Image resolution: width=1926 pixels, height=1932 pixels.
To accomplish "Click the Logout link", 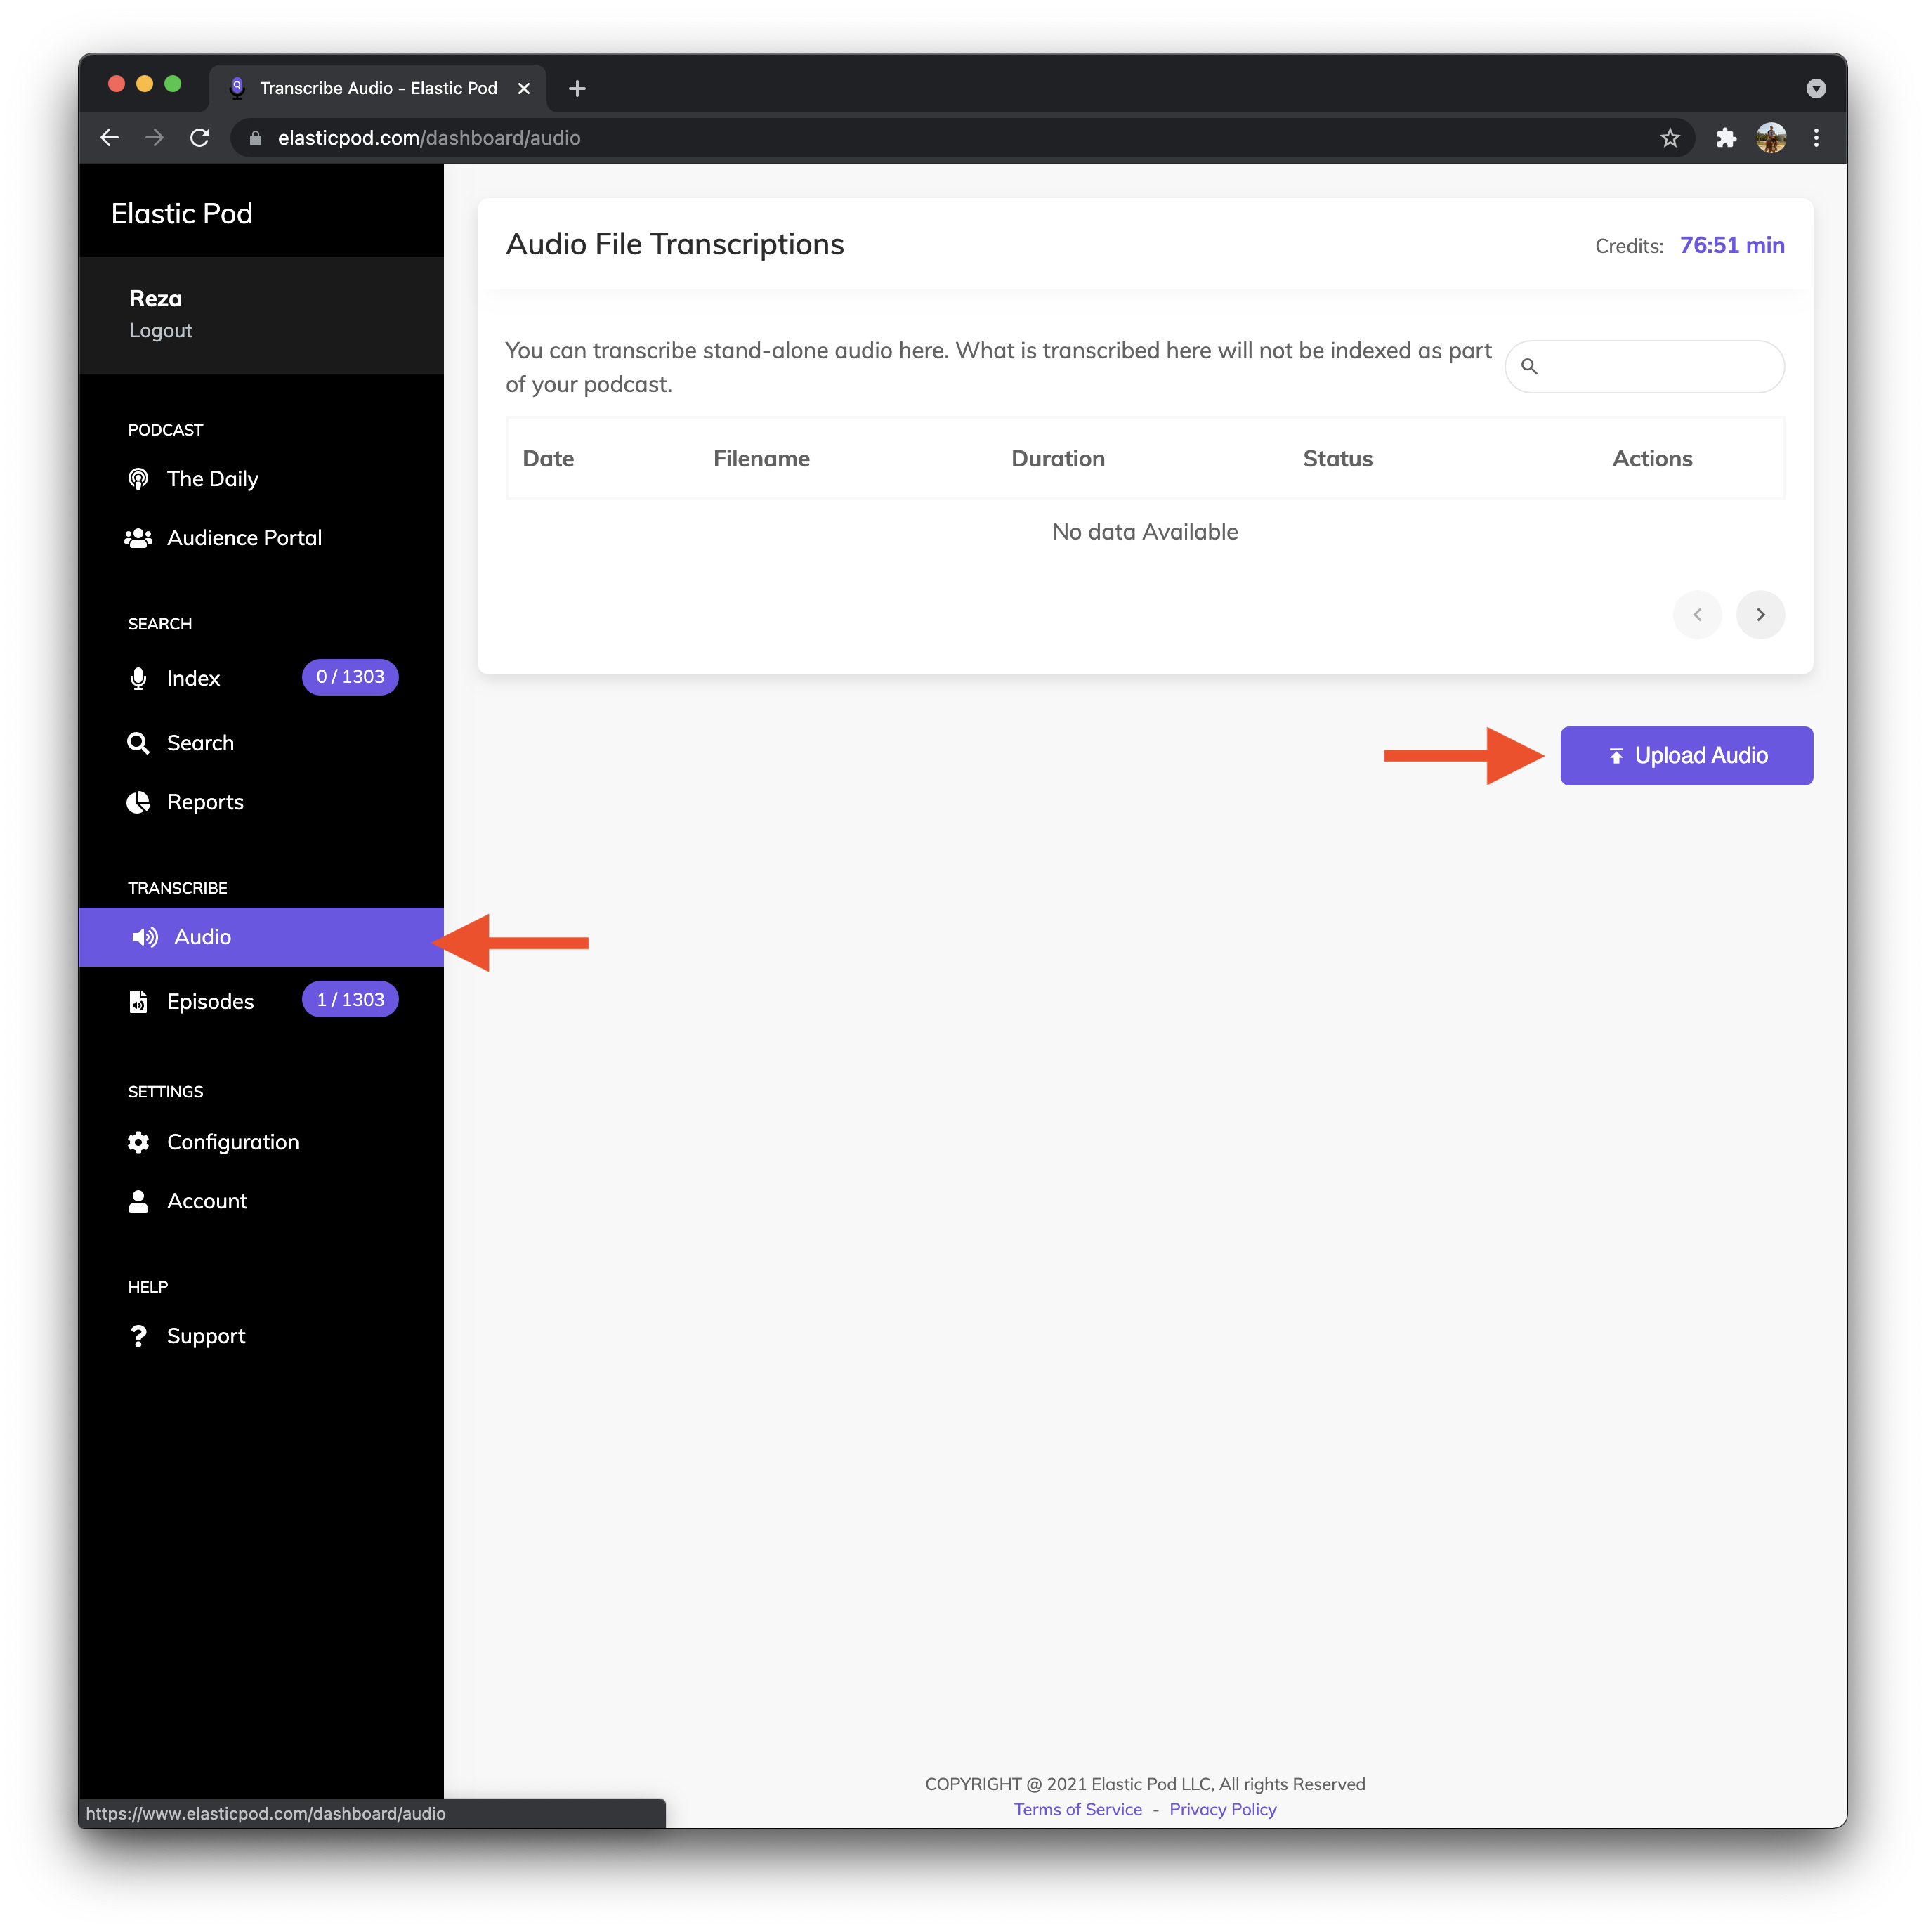I will tap(160, 331).
